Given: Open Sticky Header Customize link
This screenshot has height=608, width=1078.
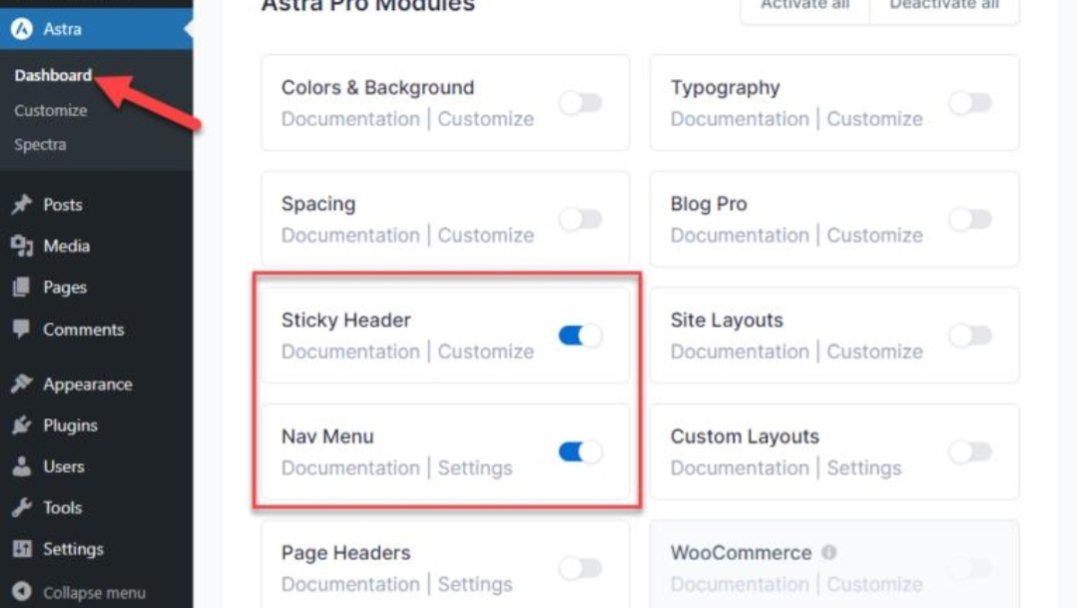Looking at the screenshot, I should (485, 352).
